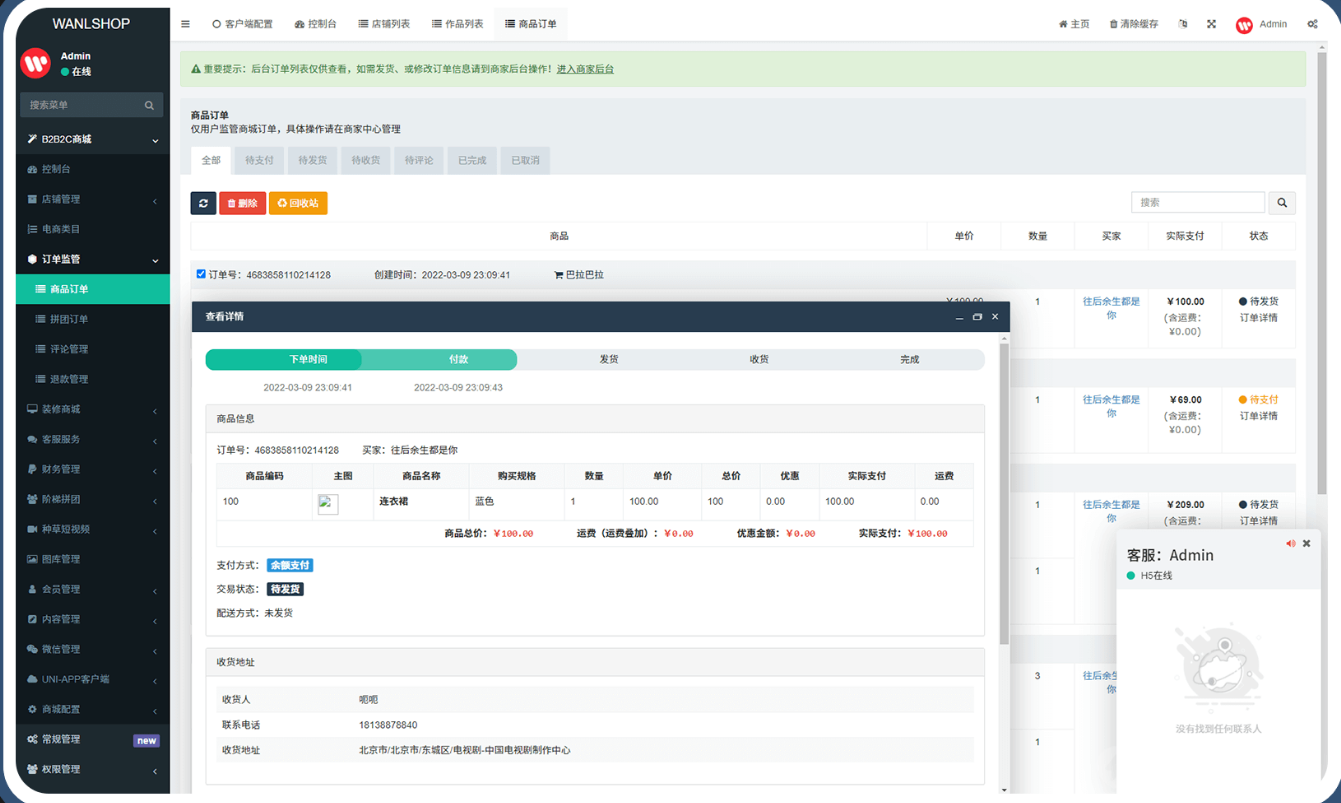Click the magnifier icon in the sidebar menu search
The image size is (1341, 803).
point(149,105)
